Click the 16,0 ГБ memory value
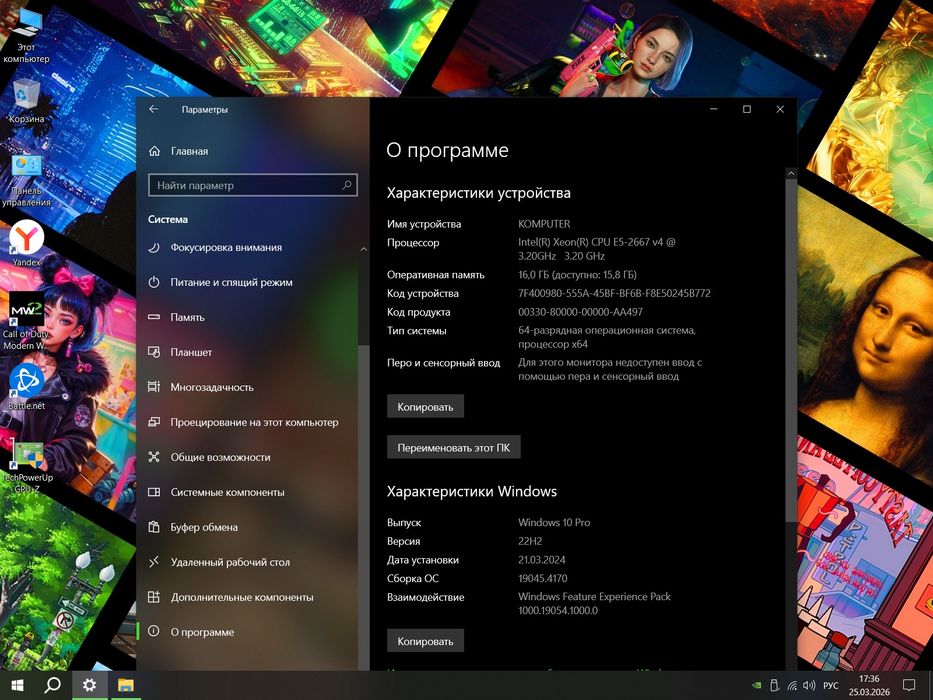This screenshot has height=700, width=933. coord(577,275)
